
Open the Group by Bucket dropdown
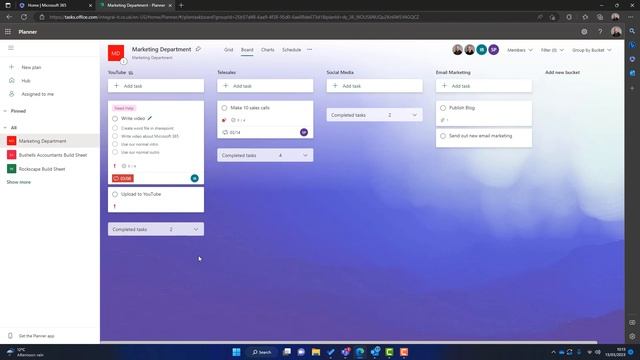pyautogui.click(x=591, y=50)
